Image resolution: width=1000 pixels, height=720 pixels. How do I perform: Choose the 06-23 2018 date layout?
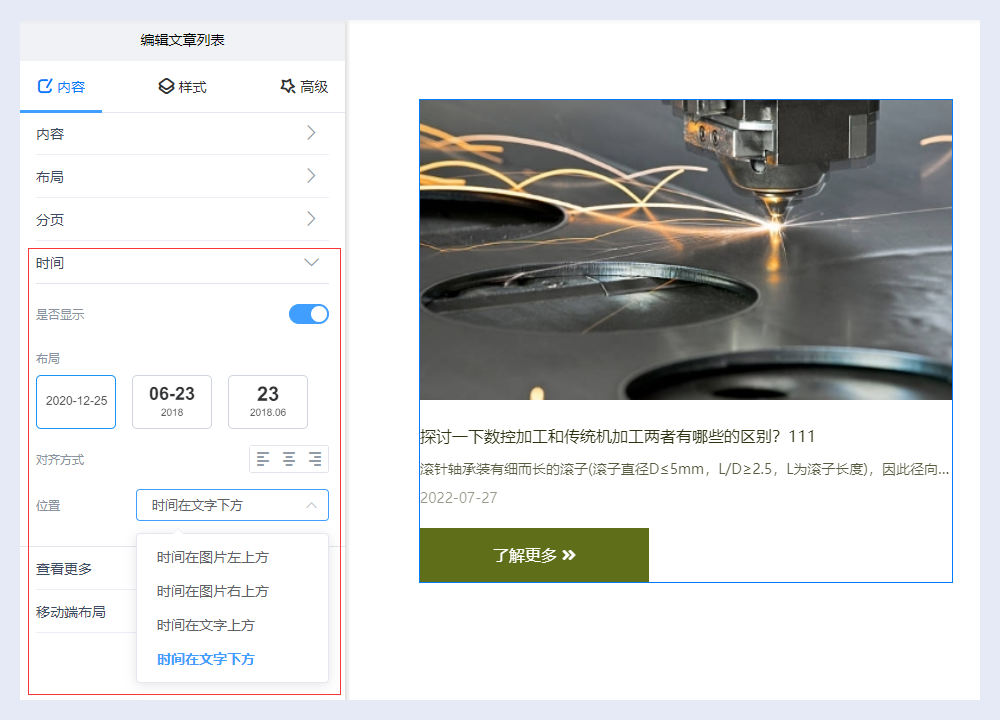(x=172, y=401)
